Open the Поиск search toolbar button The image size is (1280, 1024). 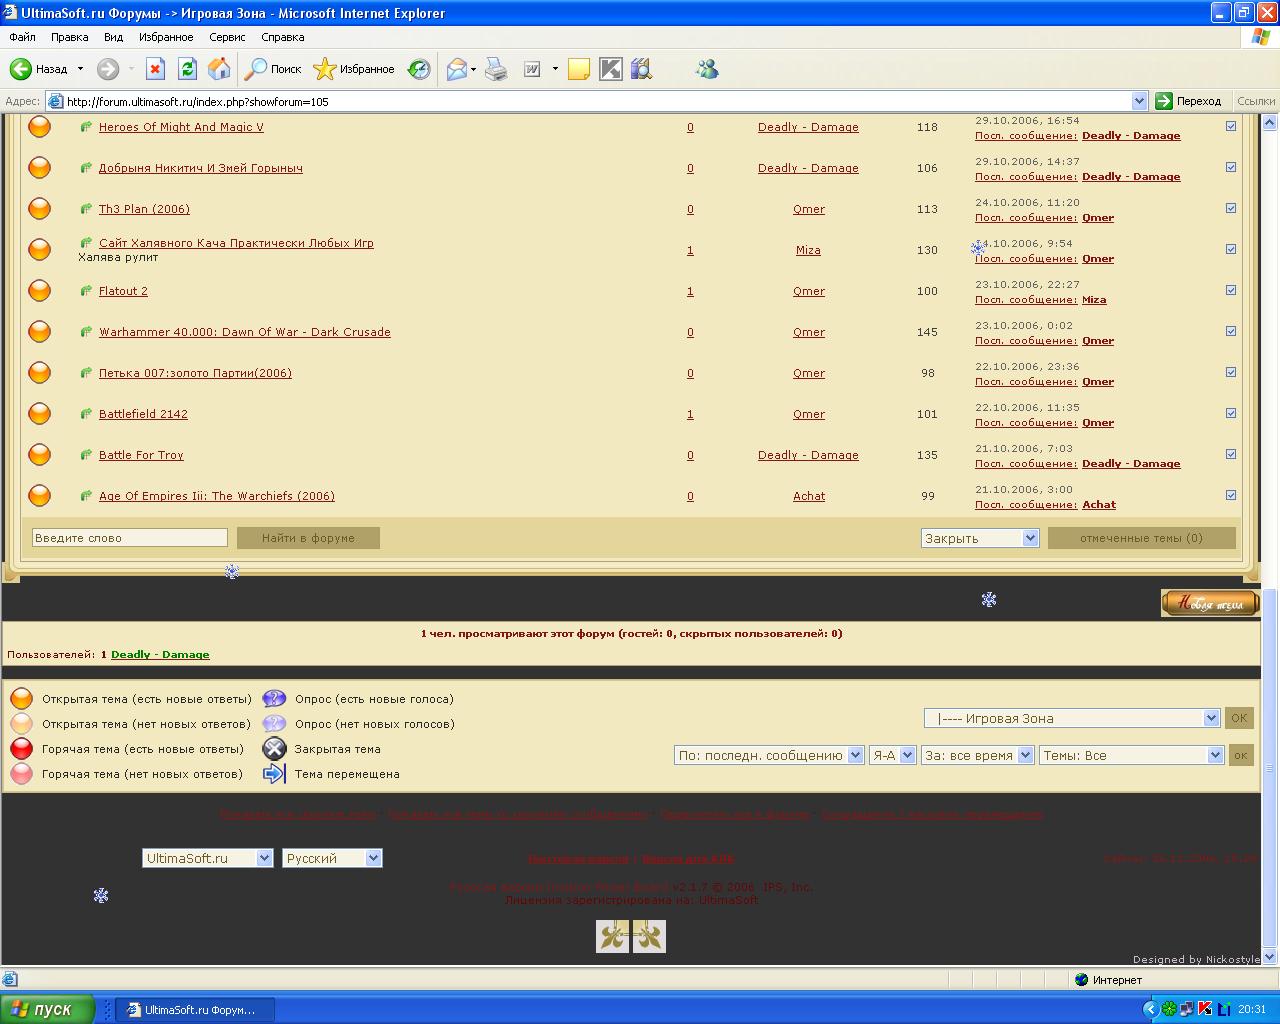click(274, 69)
